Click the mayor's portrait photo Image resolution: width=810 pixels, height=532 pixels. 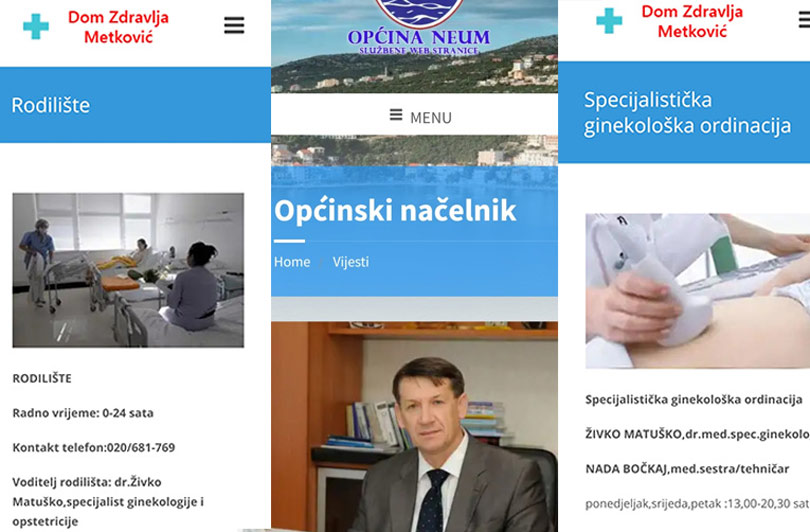pos(414,427)
